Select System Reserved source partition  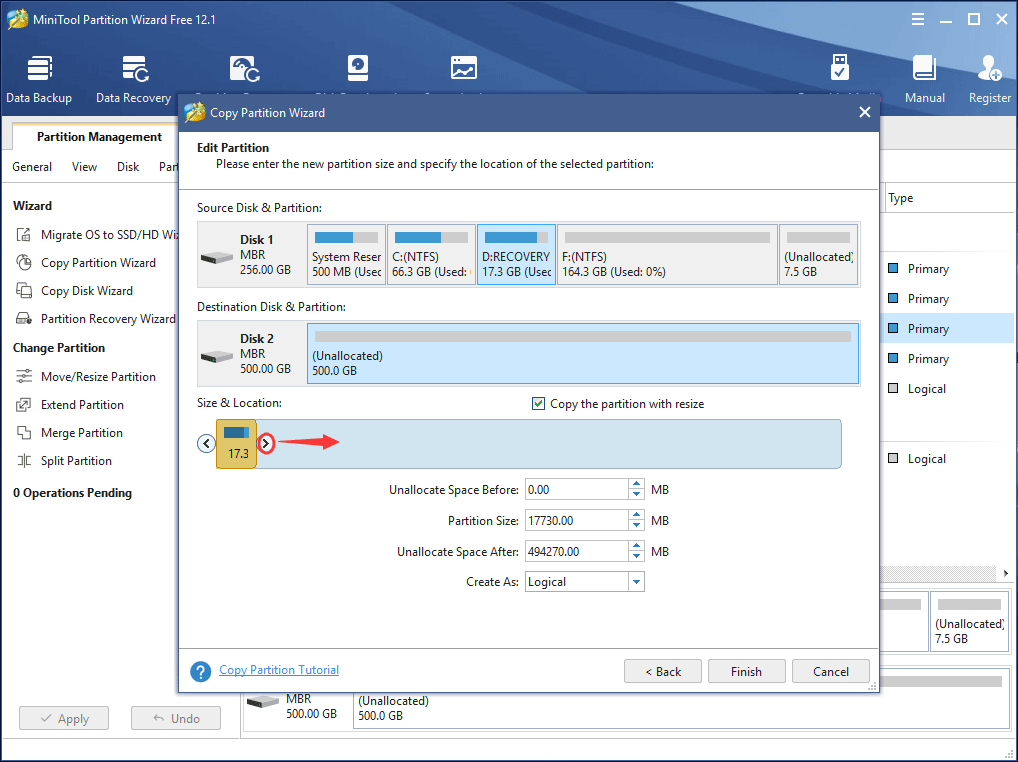click(347, 254)
